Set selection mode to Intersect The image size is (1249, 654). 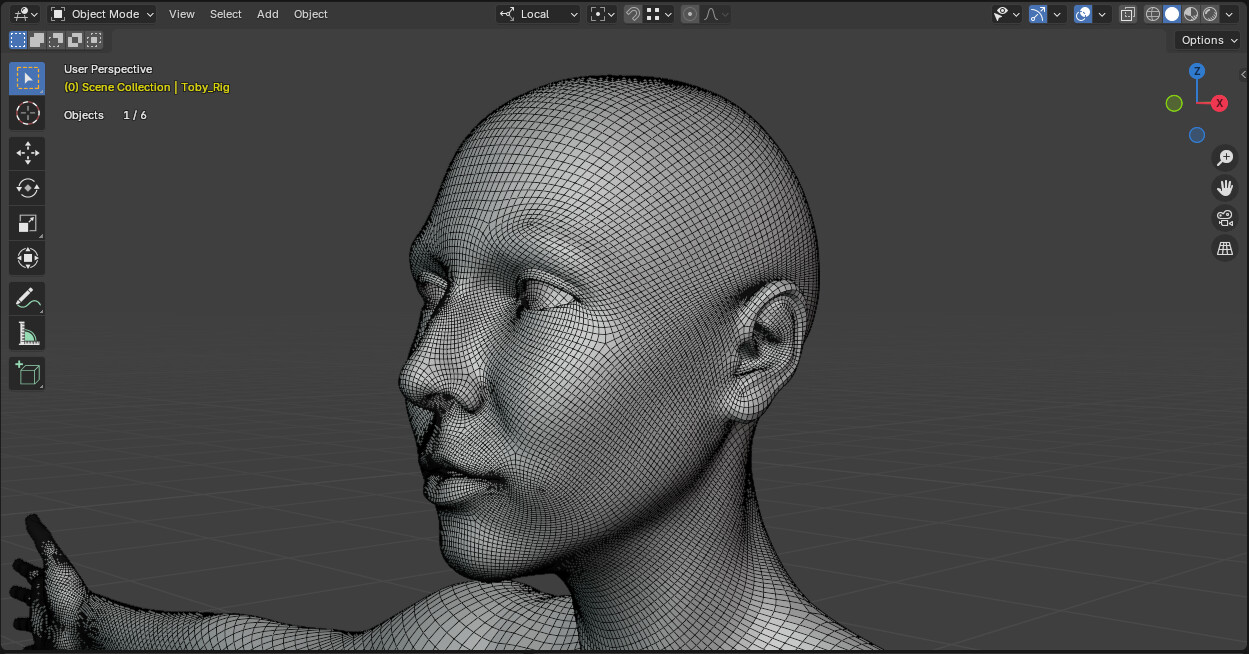[x=94, y=40]
